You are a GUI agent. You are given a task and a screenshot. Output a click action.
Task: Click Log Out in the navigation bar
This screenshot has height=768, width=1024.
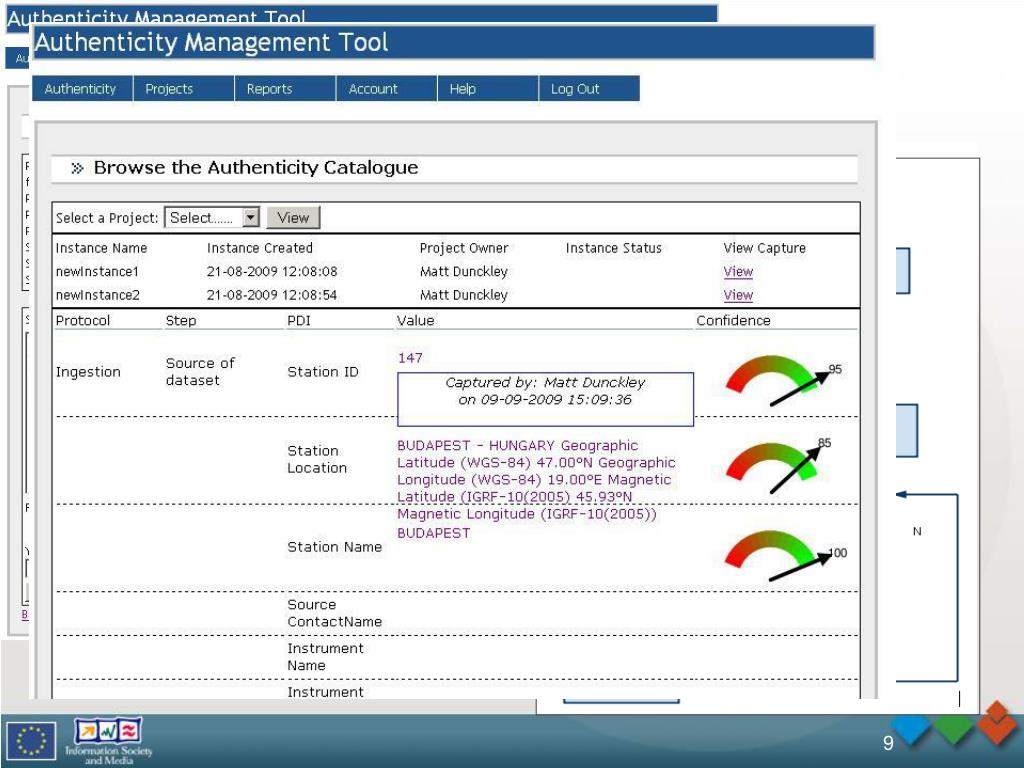(x=589, y=89)
